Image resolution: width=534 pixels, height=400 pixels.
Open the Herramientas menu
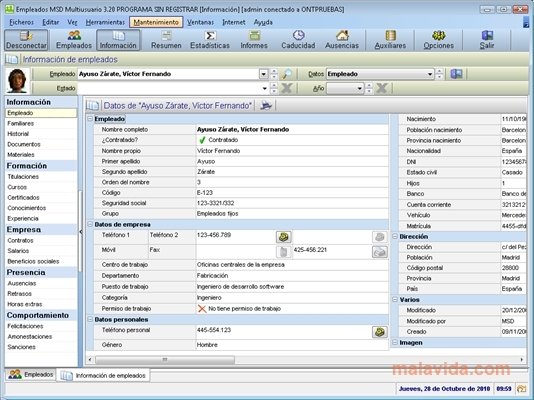click(x=105, y=22)
